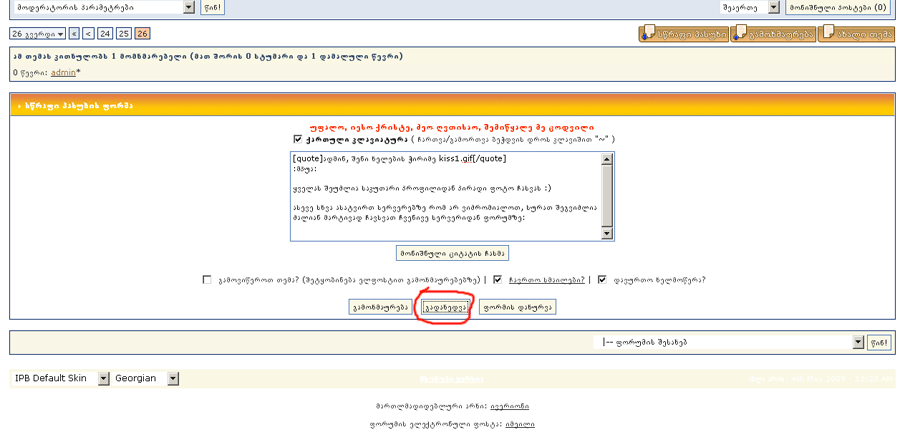Go to page 24
The width and height of the screenshot is (900, 435).
[106, 34]
